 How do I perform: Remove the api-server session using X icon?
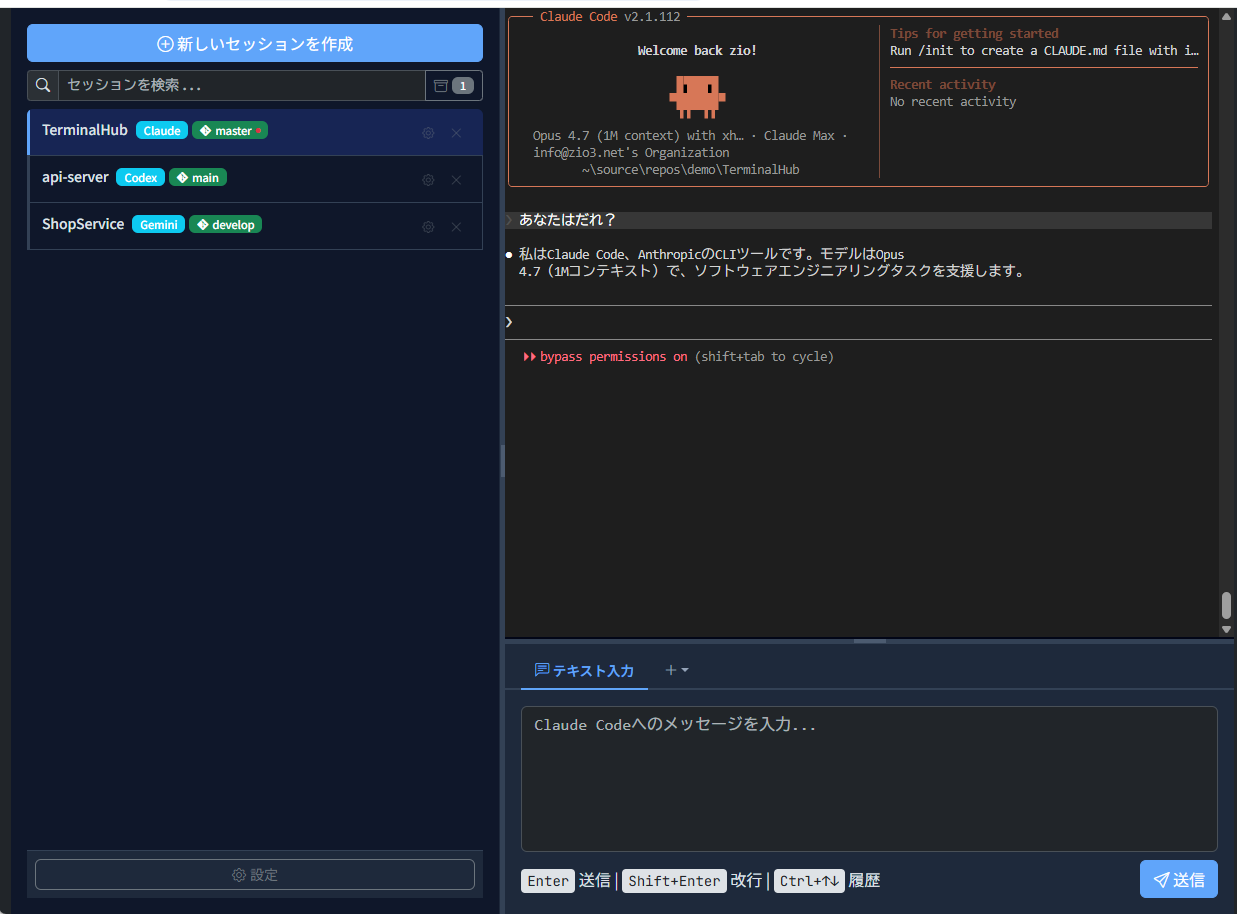456,180
